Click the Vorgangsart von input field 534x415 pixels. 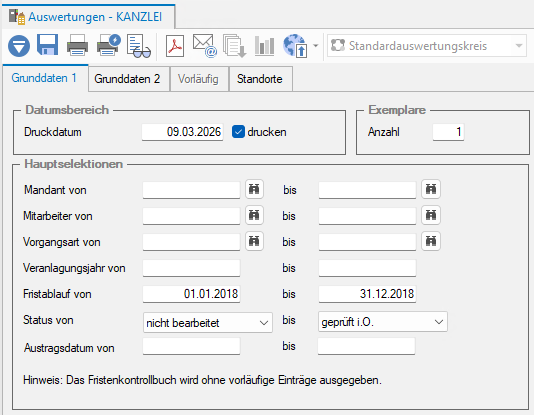[x=191, y=242]
